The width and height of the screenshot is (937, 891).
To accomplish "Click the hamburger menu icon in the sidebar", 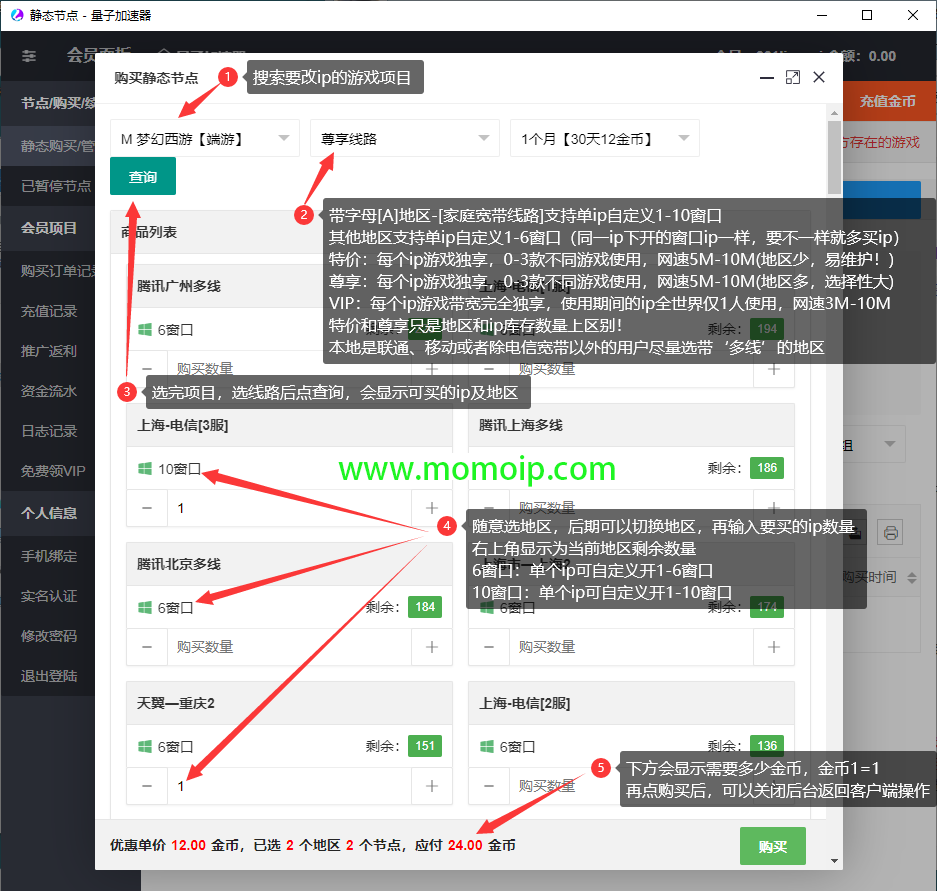I will [x=28, y=57].
